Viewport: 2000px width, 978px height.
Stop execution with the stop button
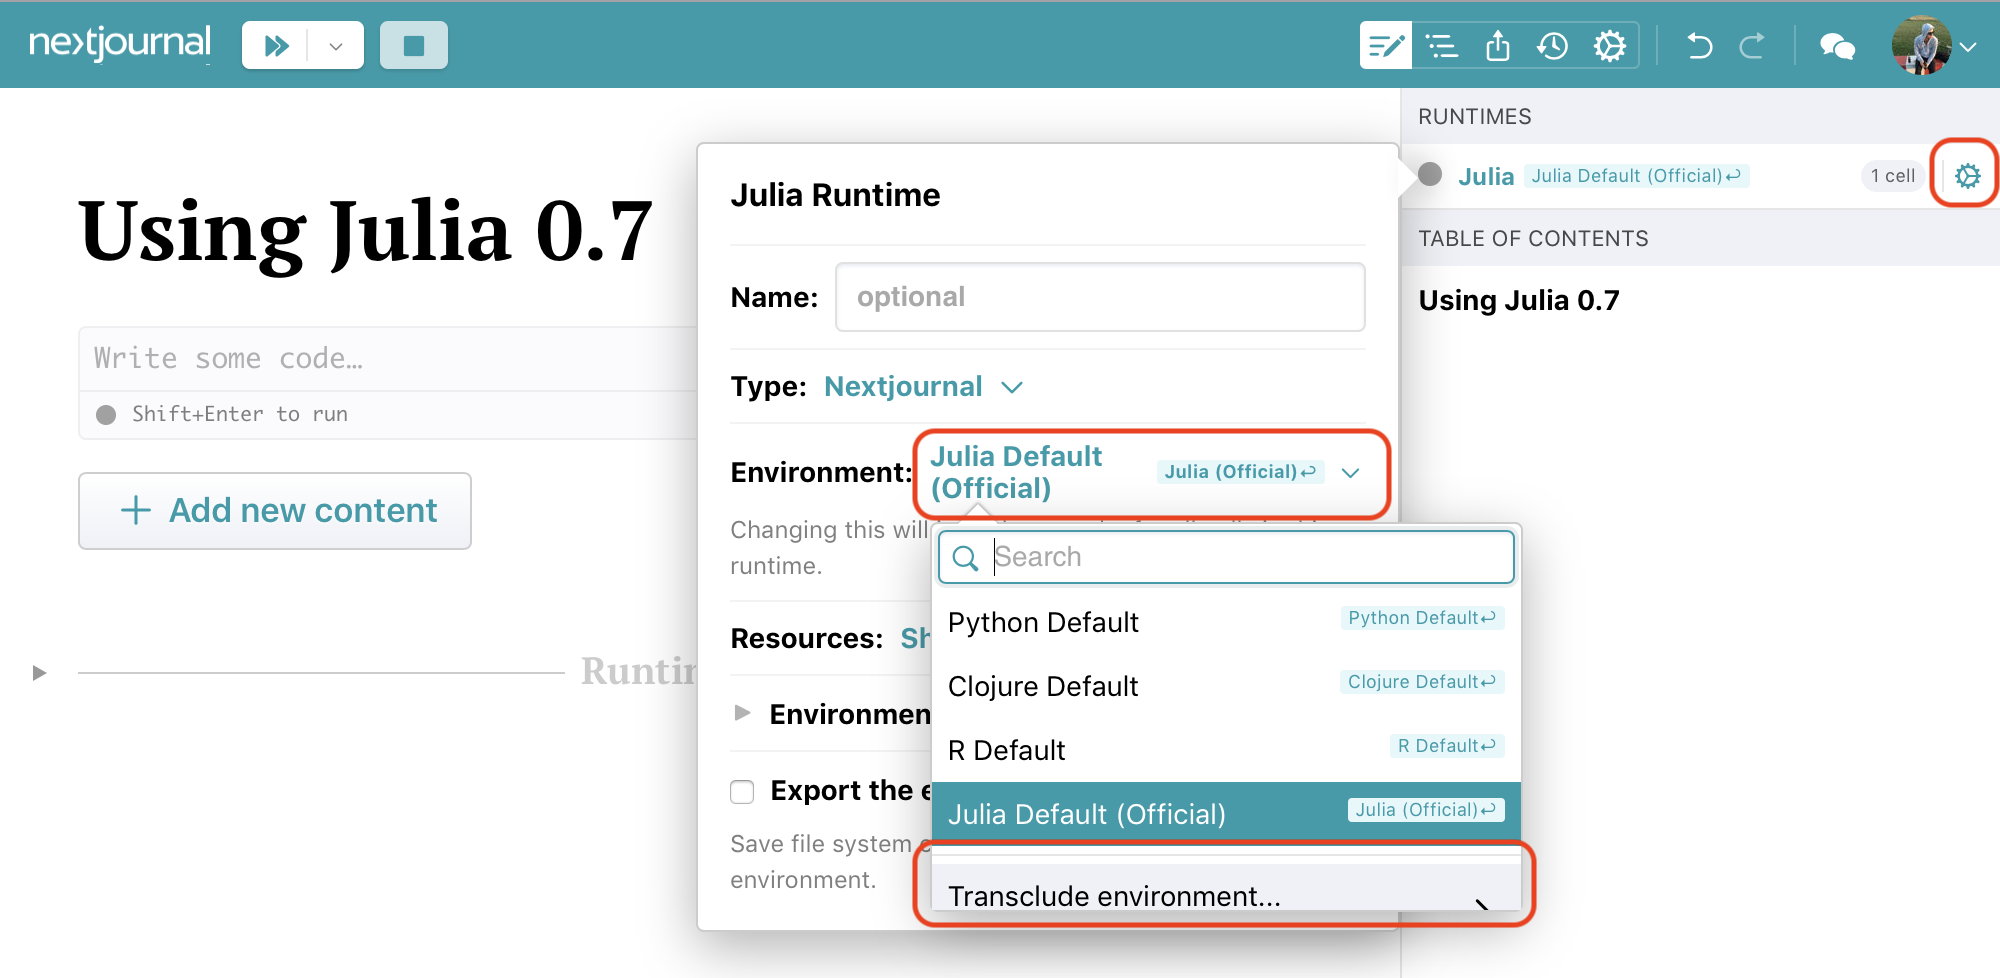click(x=414, y=46)
